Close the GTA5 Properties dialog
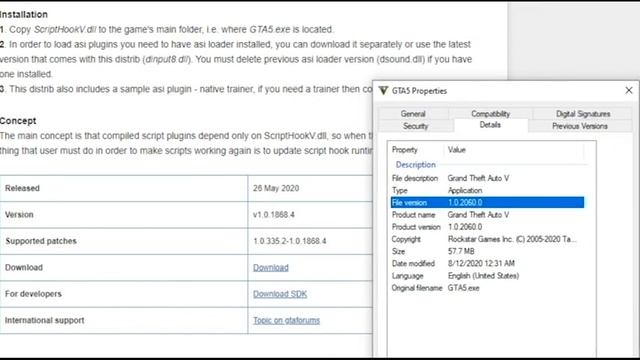The image size is (640, 360). click(x=629, y=90)
